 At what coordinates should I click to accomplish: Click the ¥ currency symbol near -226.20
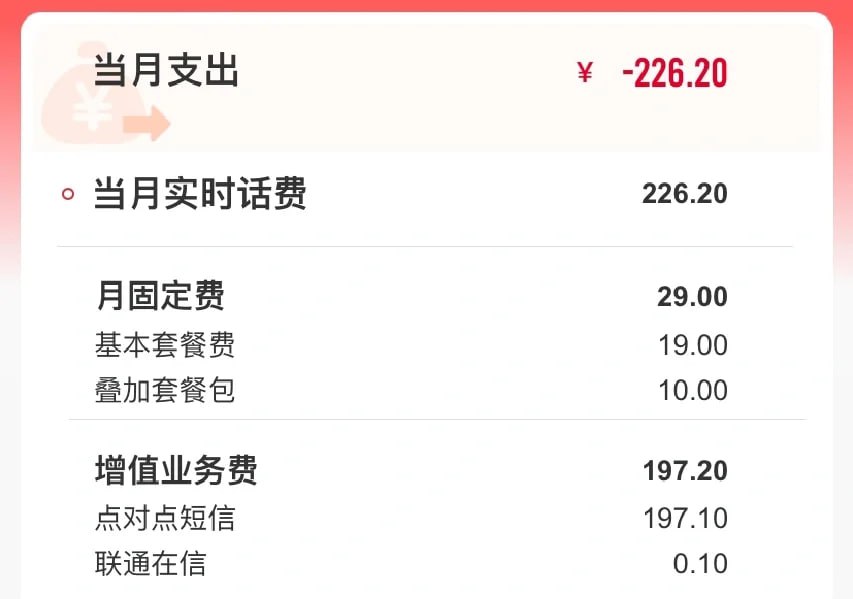pyautogui.click(x=585, y=72)
